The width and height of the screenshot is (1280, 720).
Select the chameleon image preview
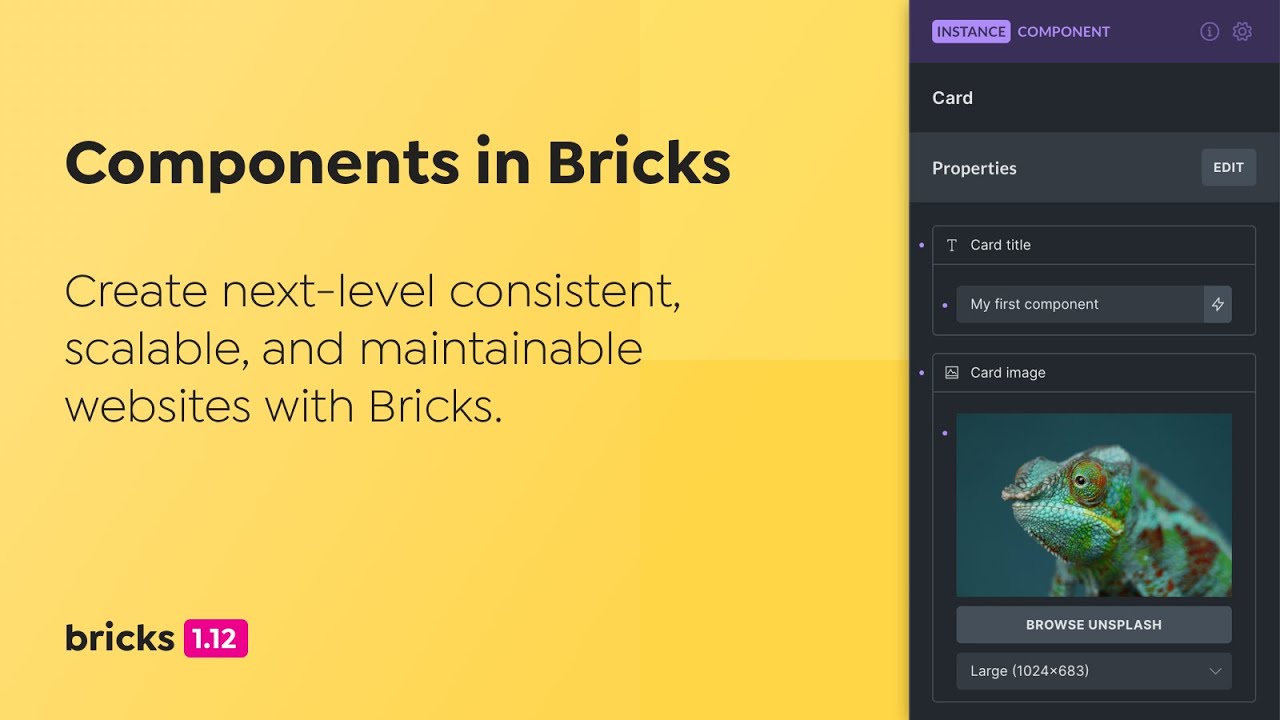(1094, 505)
